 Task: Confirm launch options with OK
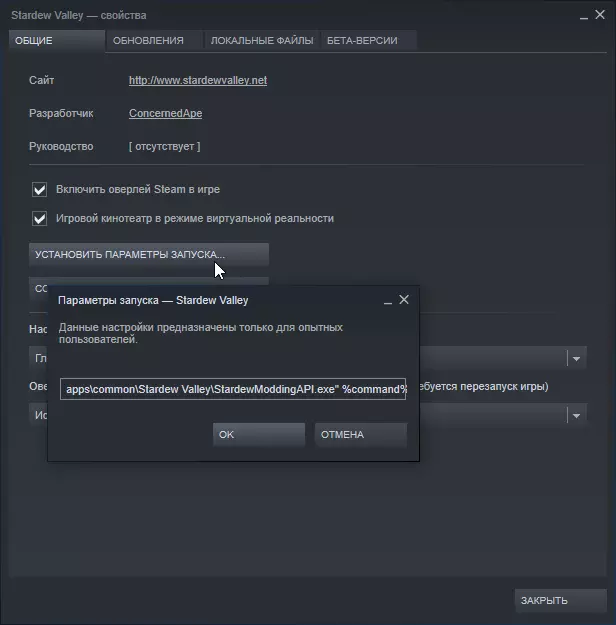[x=259, y=434]
